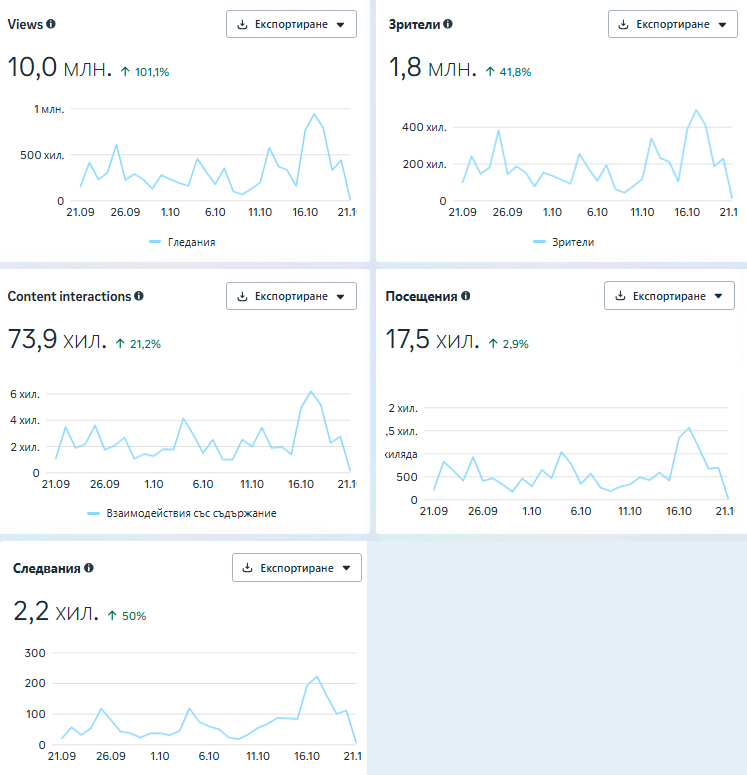Viewport: 747px width, 775px height.
Task: Click the download icon in Зрители export button
Action: tap(624, 24)
